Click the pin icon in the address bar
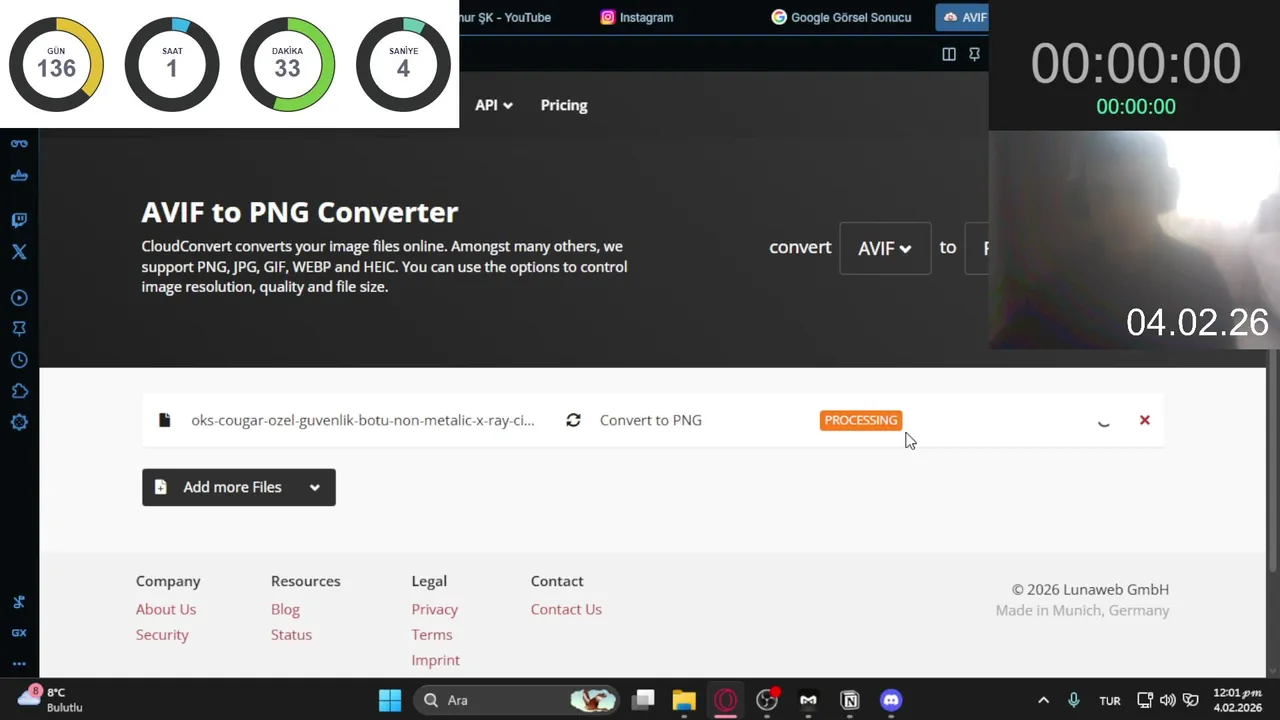The width and height of the screenshot is (1280, 720). point(974,54)
